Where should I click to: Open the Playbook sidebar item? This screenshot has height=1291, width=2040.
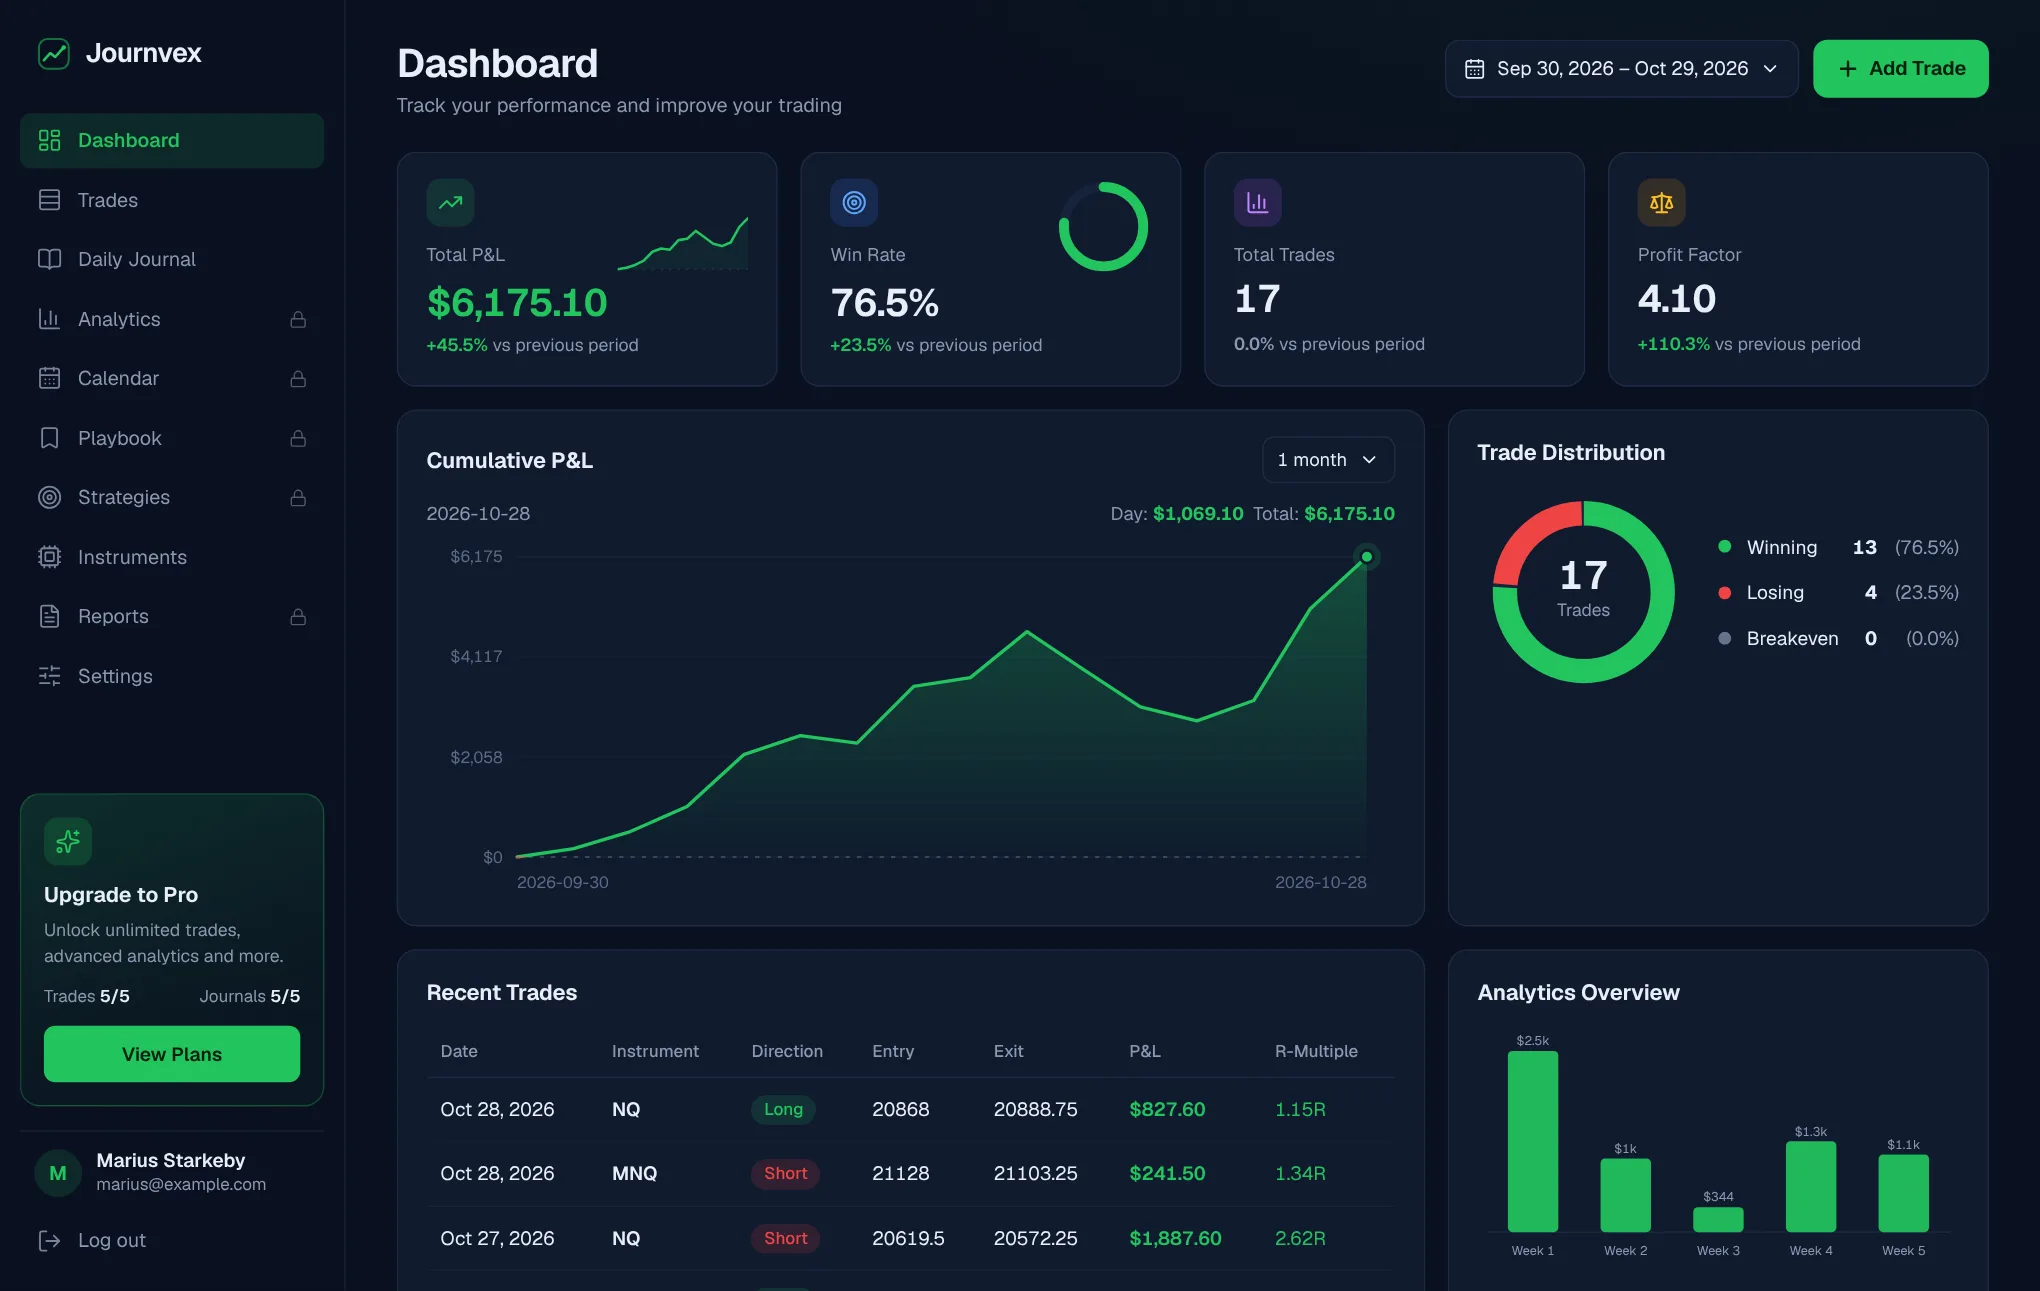click(172, 438)
